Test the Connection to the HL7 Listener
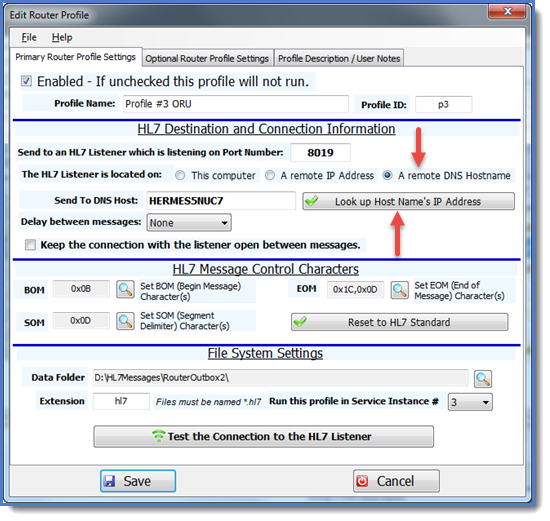 tap(263, 436)
